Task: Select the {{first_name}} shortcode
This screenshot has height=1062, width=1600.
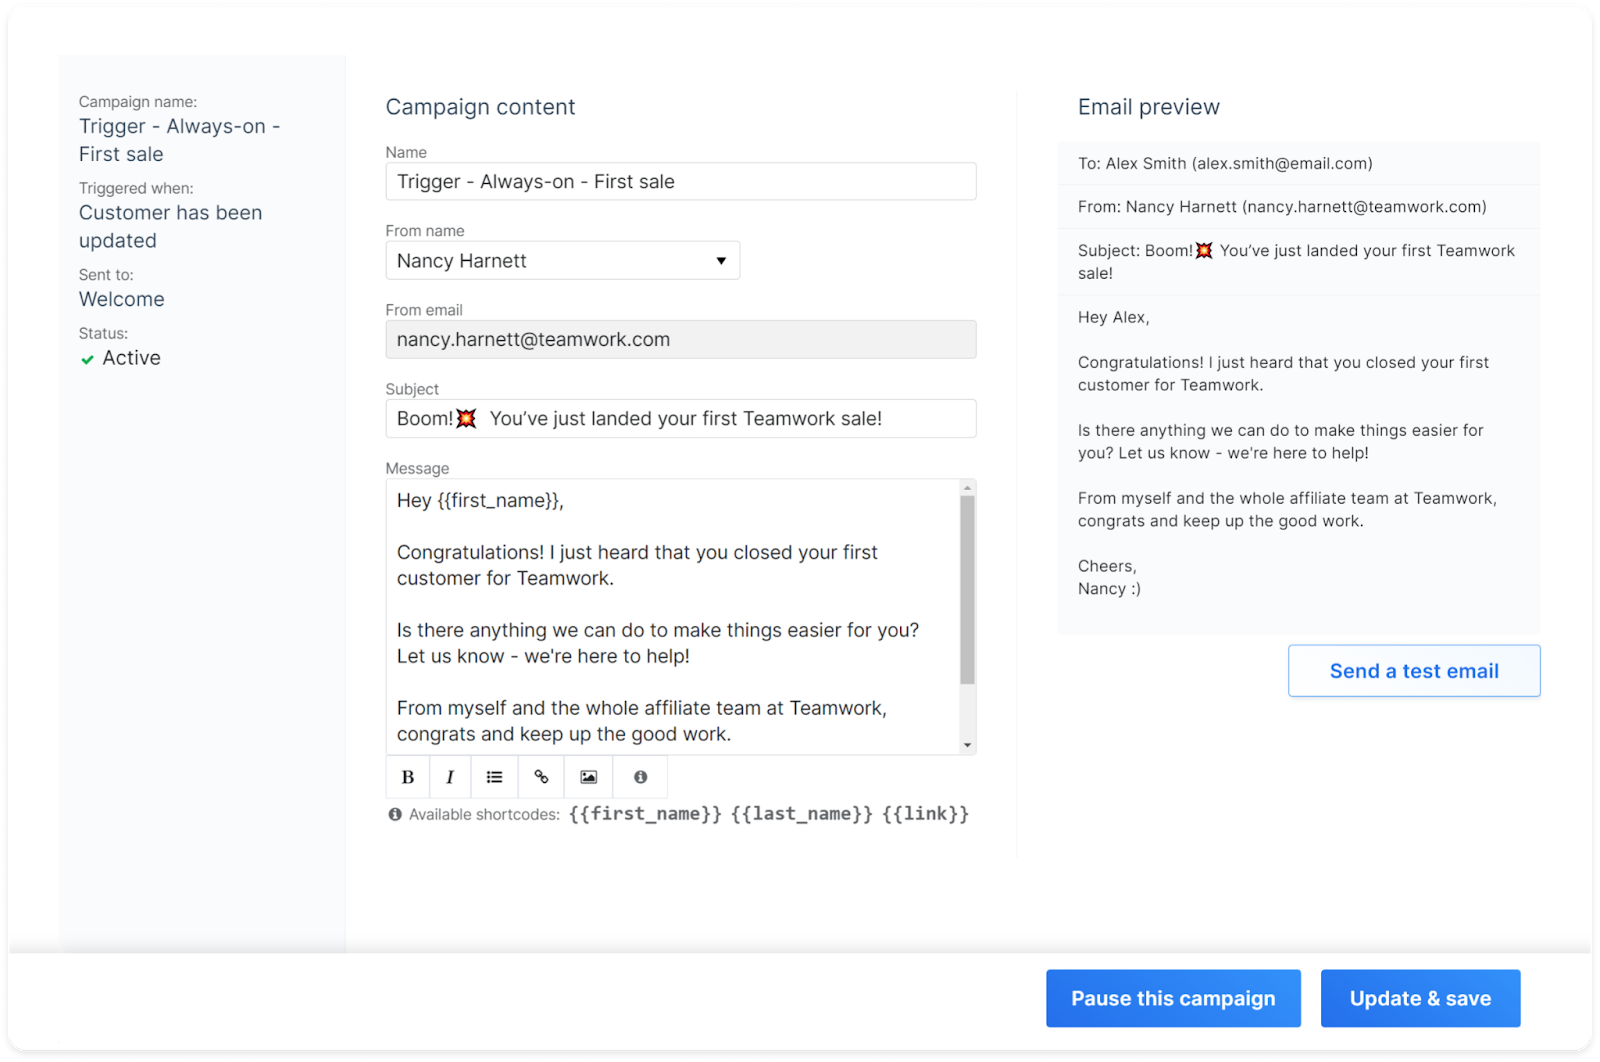Action: pyautogui.click(x=644, y=813)
